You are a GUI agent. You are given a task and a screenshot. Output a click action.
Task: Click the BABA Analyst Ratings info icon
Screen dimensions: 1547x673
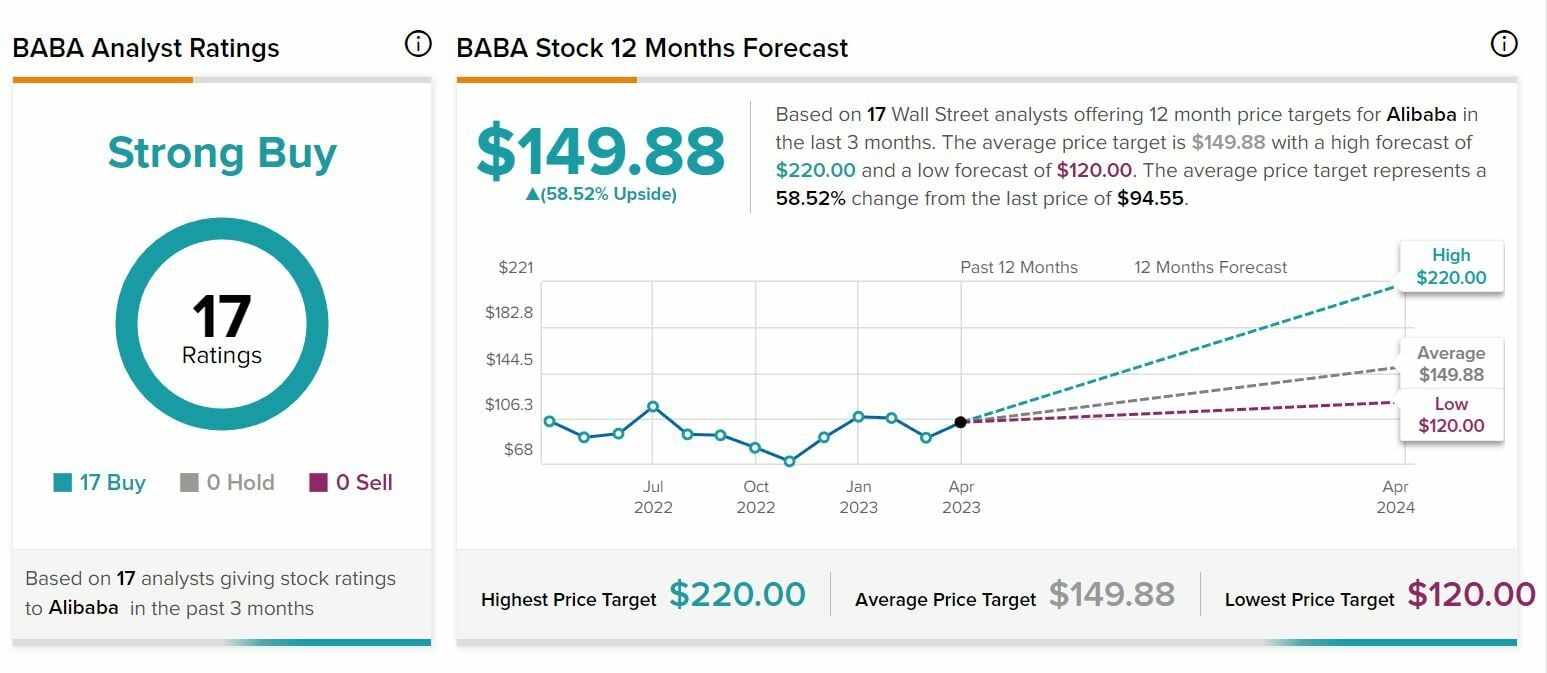tap(418, 44)
